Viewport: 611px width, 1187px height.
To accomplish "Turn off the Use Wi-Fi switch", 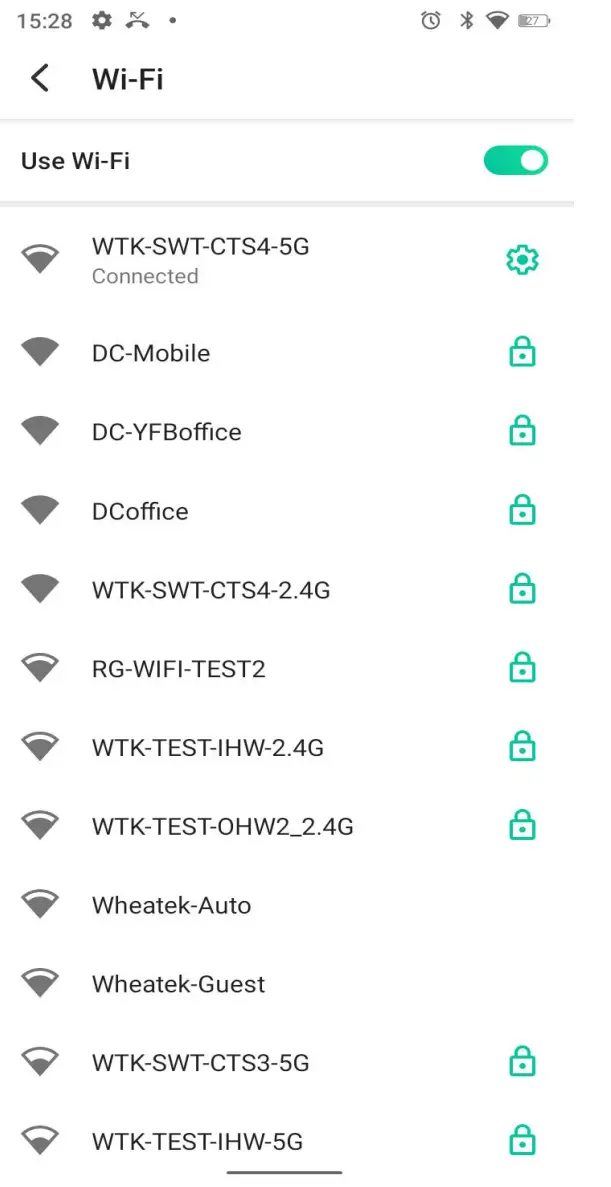I will (515, 160).
